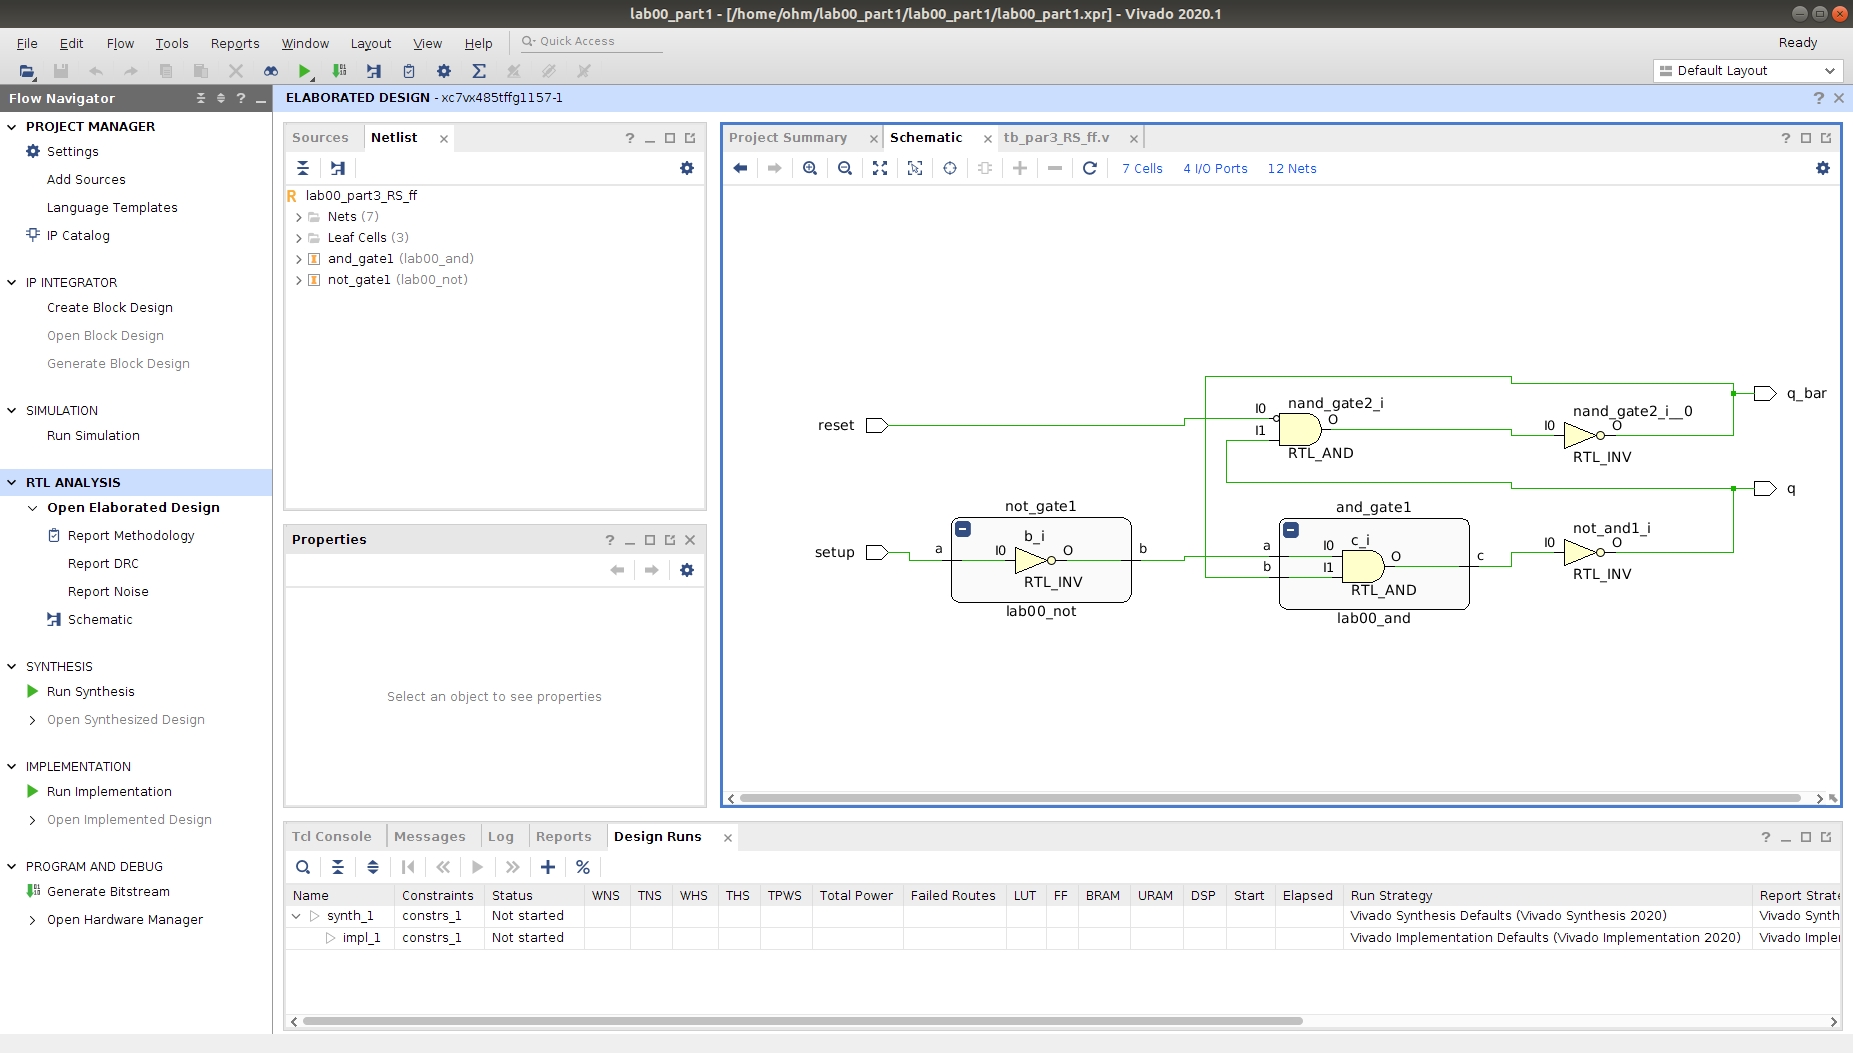Image resolution: width=1853 pixels, height=1053 pixels.
Task: Click Add design run plus icon
Action: [x=548, y=867]
